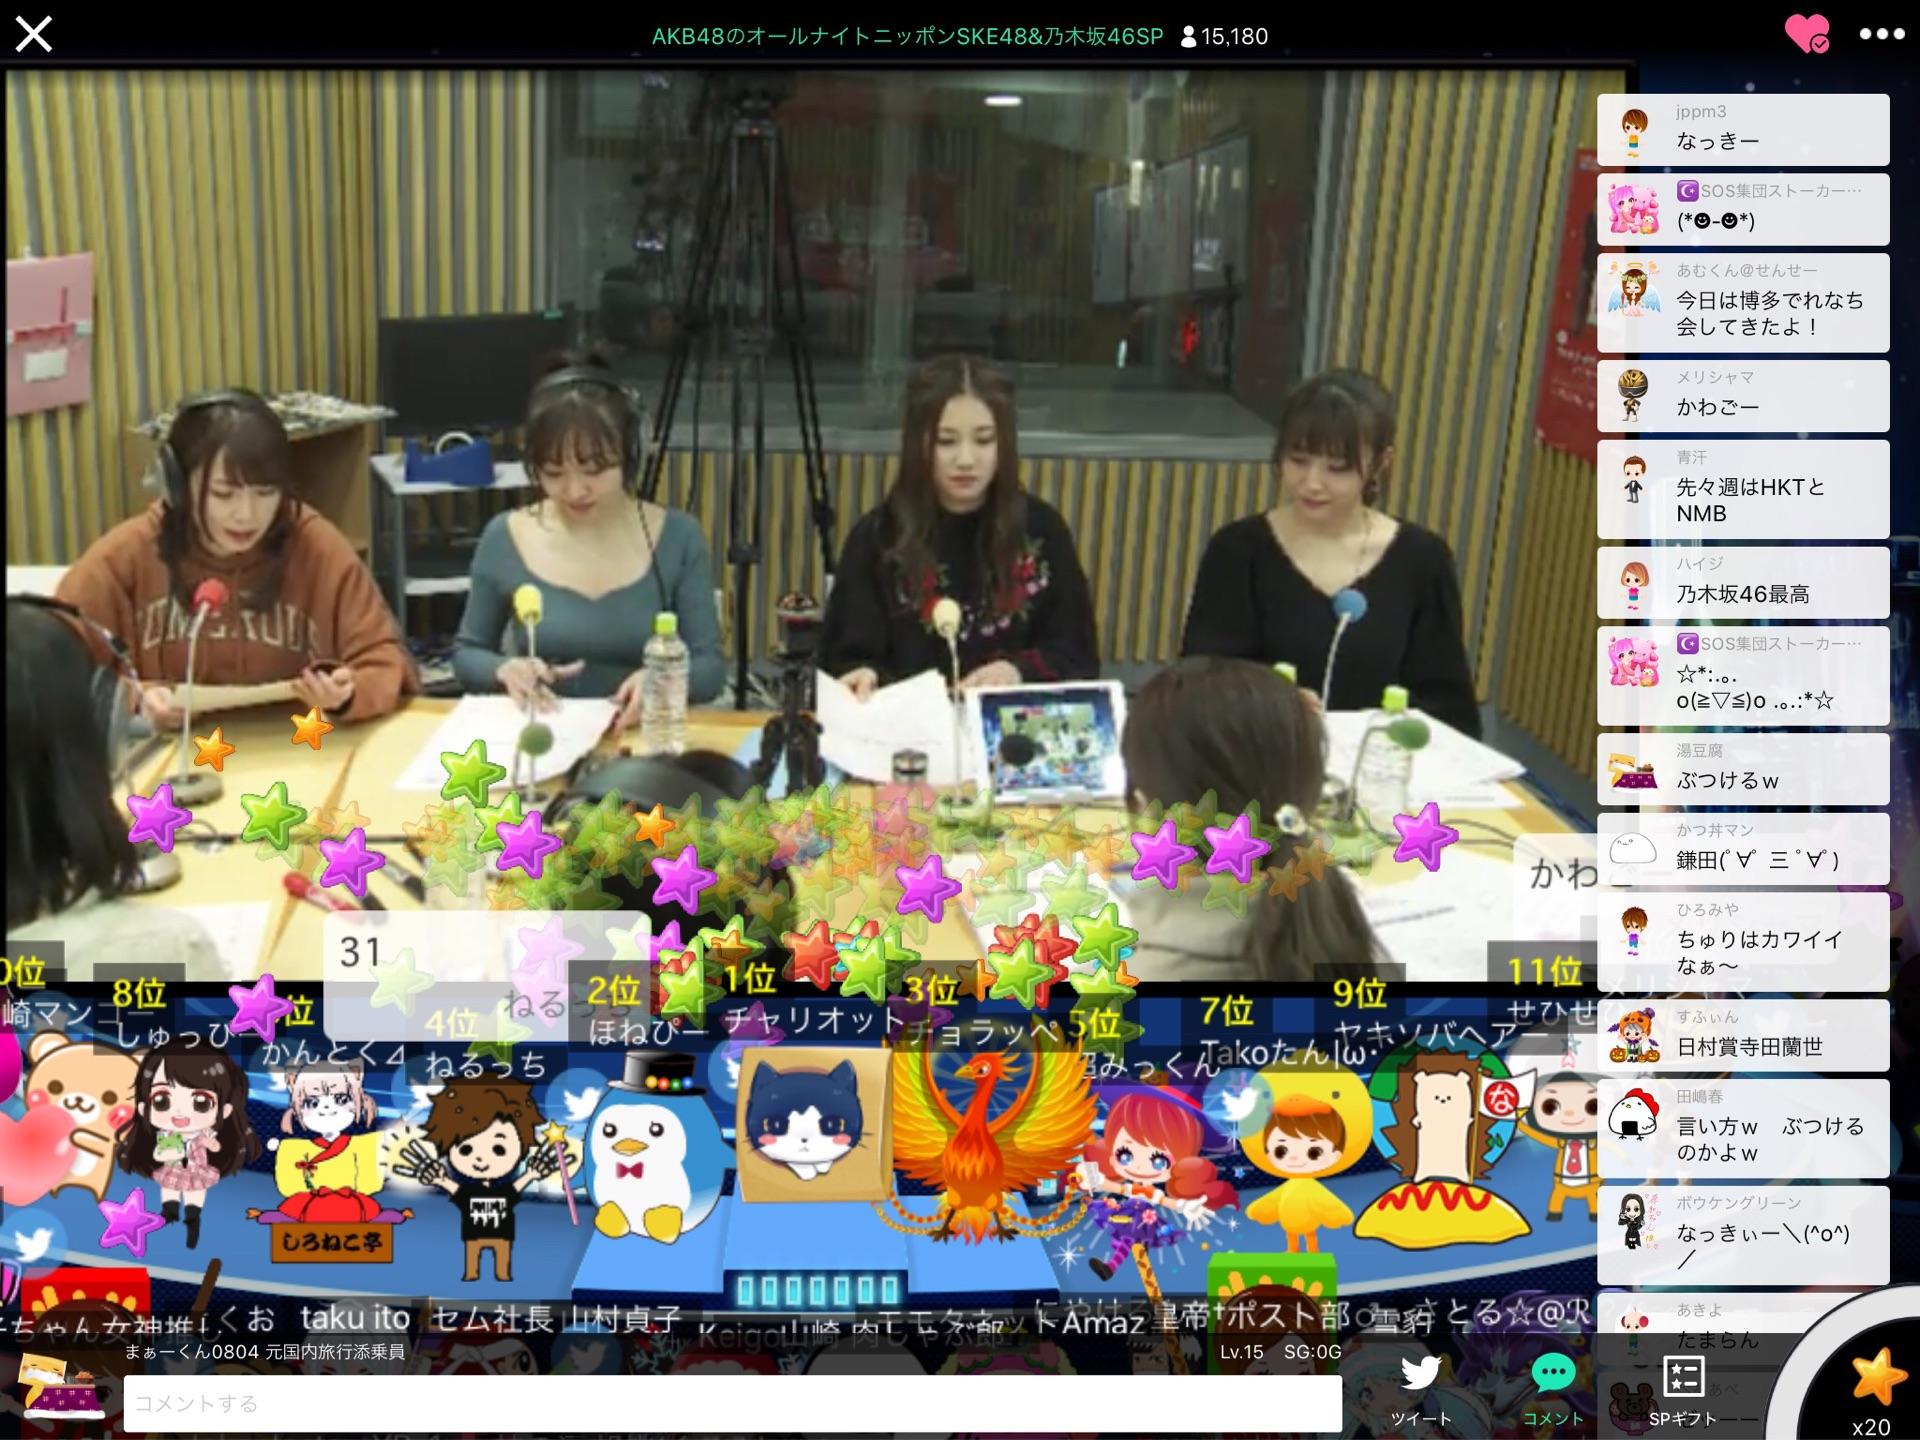Screen dimensions: 1920x1440
Task: Tap 青汗 suited avatar
Action: [1634, 479]
